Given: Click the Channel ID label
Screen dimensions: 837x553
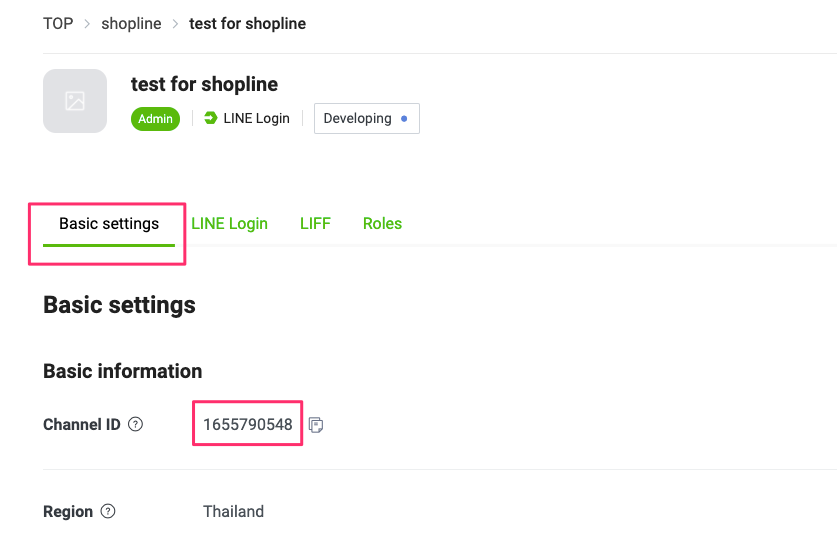Looking at the screenshot, I should point(82,424).
